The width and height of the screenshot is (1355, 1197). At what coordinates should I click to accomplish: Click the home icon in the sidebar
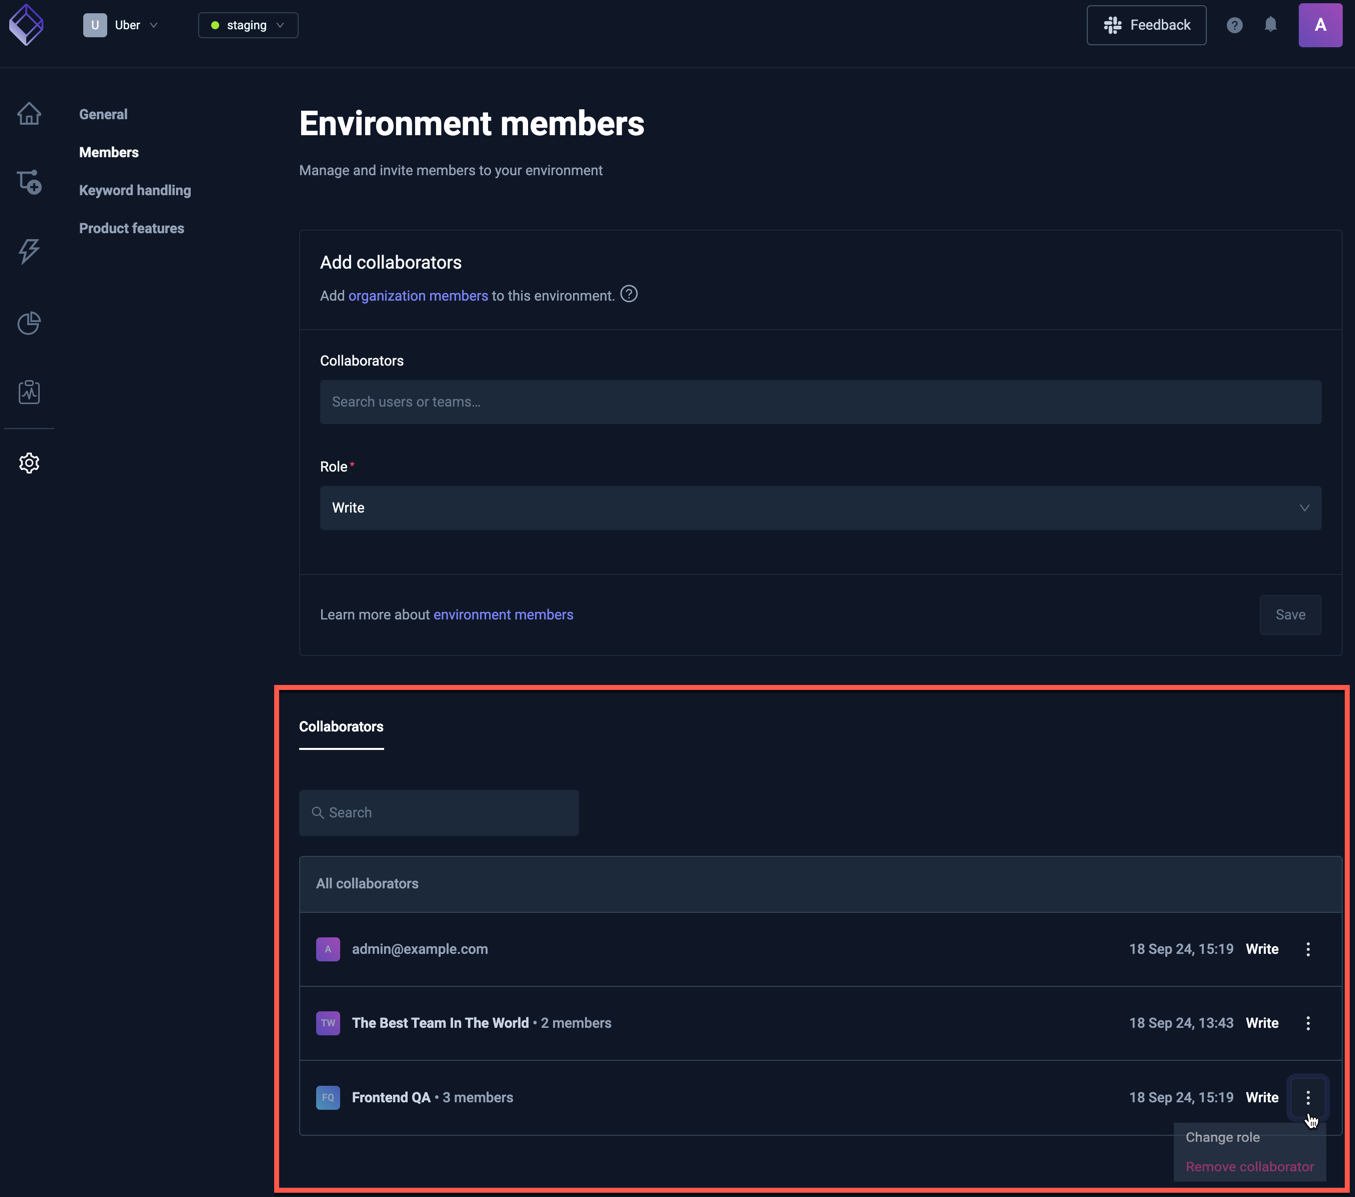pos(29,114)
